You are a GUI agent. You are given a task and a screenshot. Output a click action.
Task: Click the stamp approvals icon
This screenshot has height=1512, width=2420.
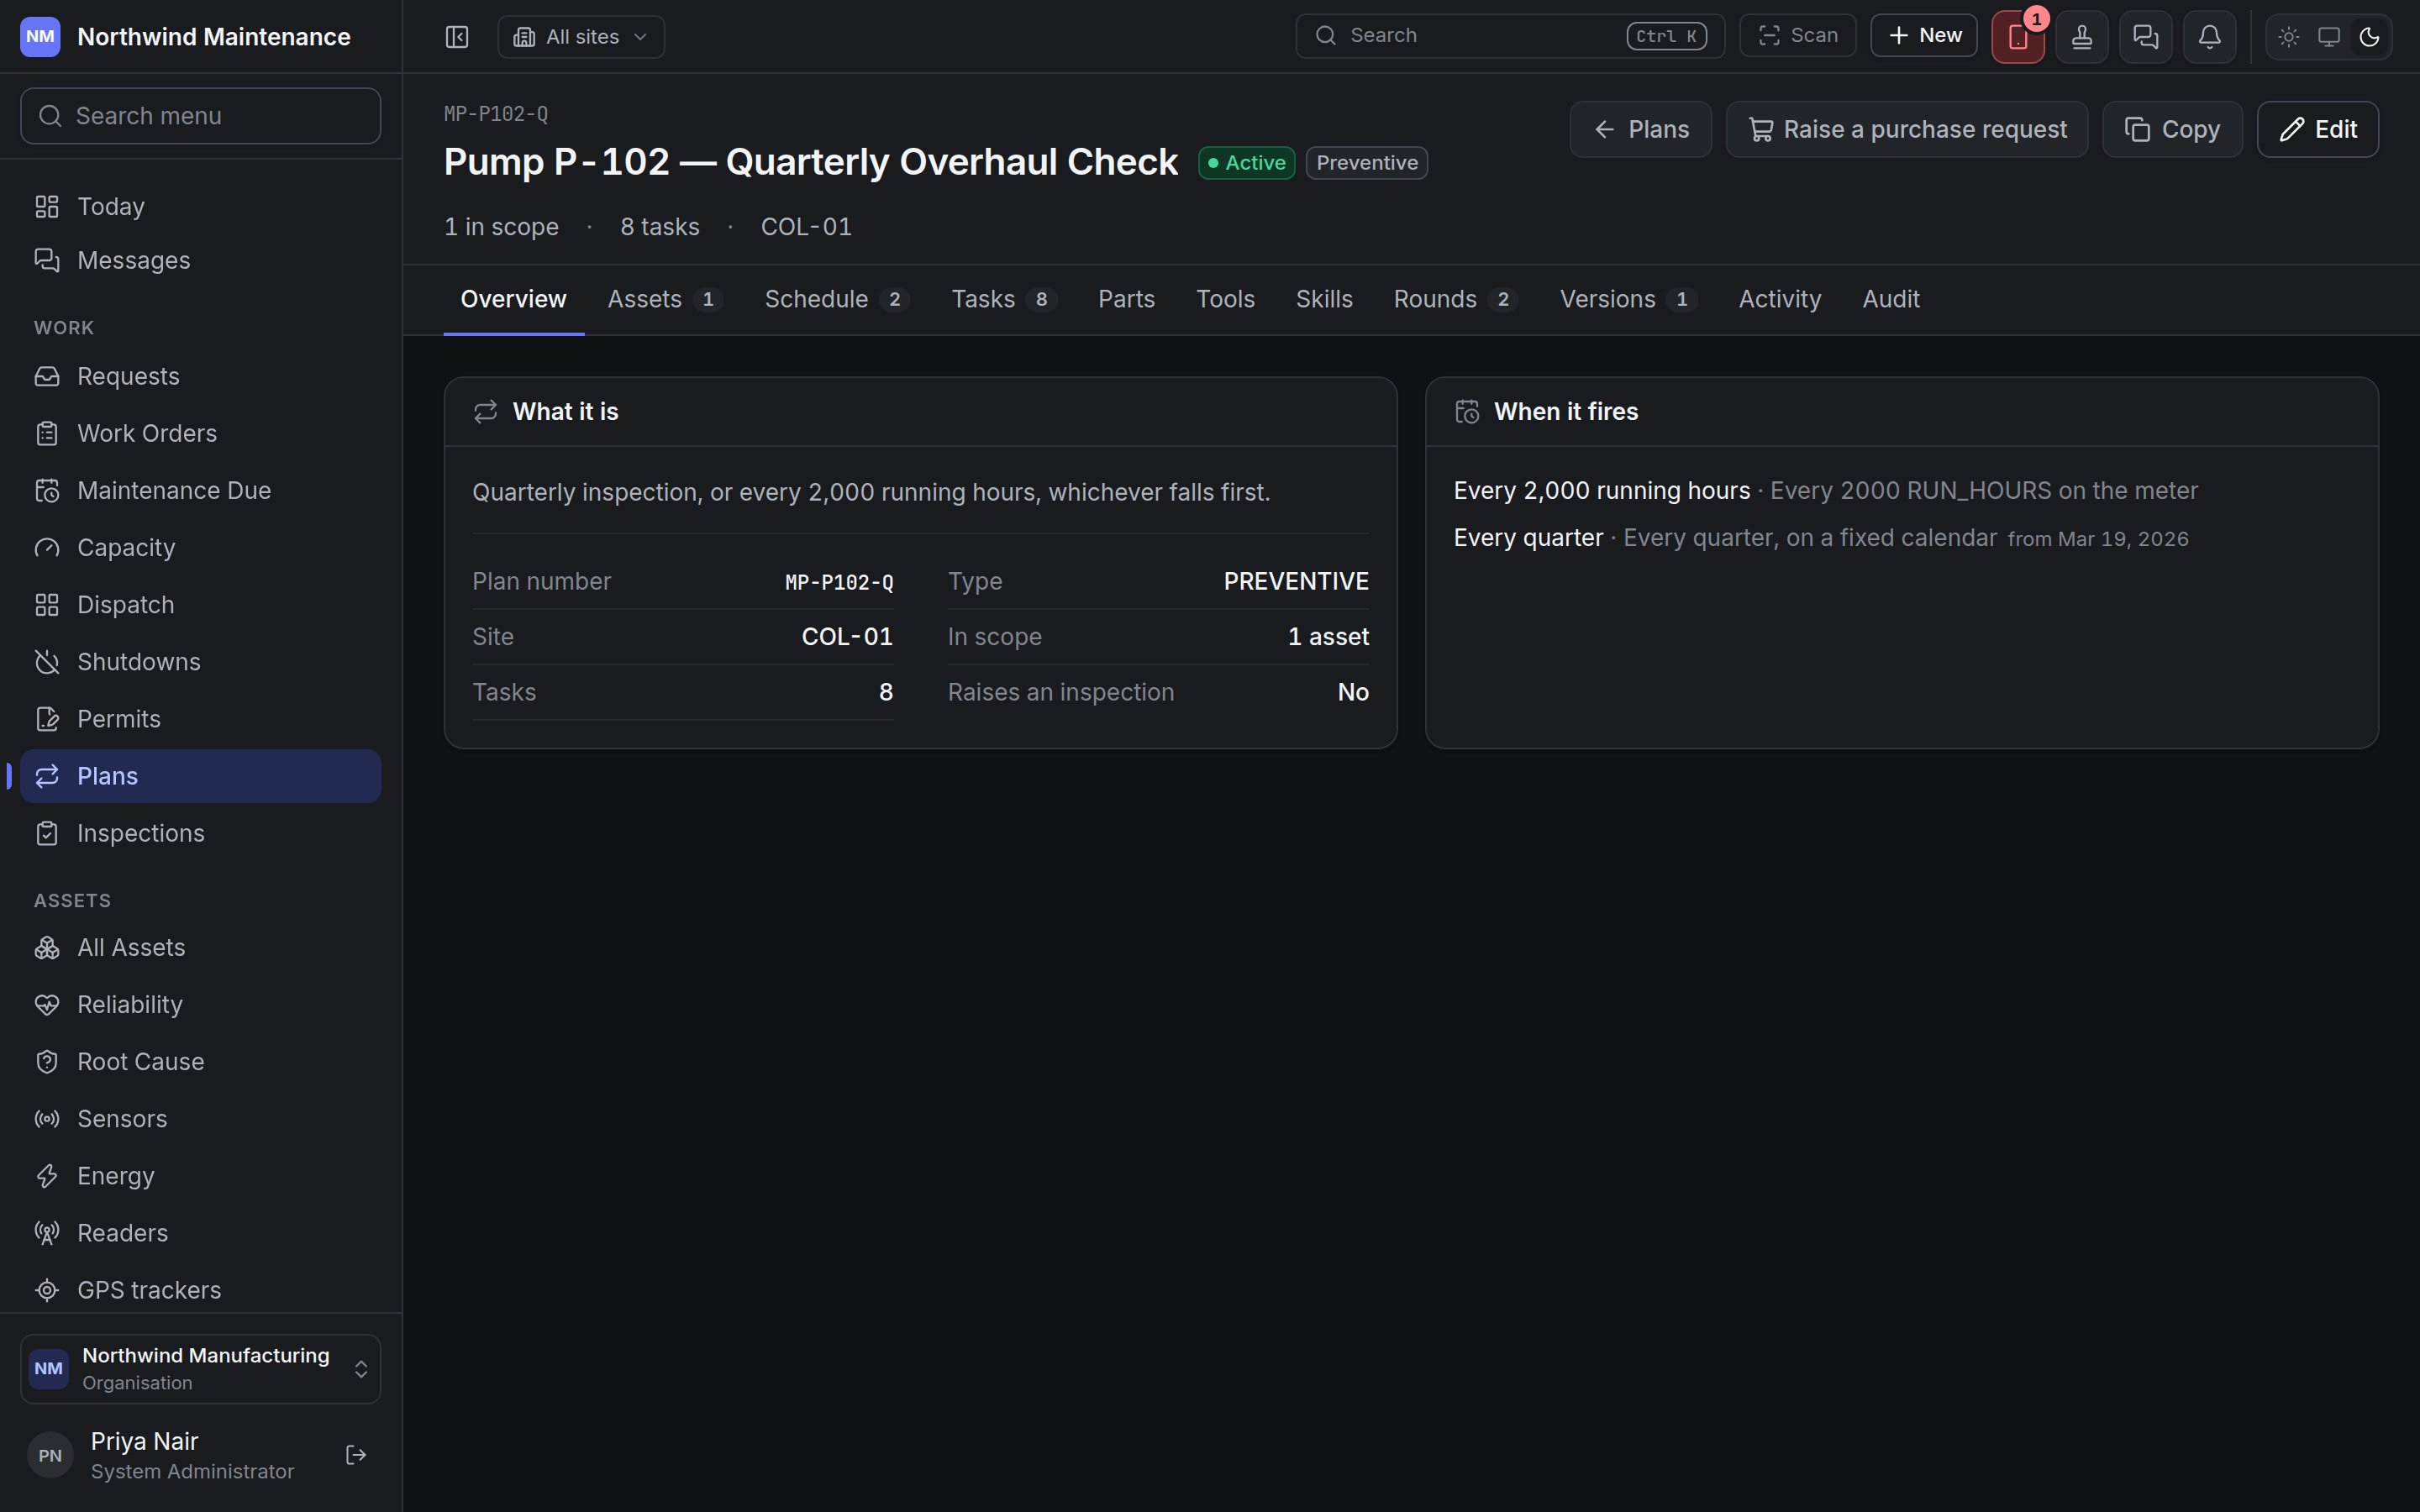click(x=2082, y=37)
